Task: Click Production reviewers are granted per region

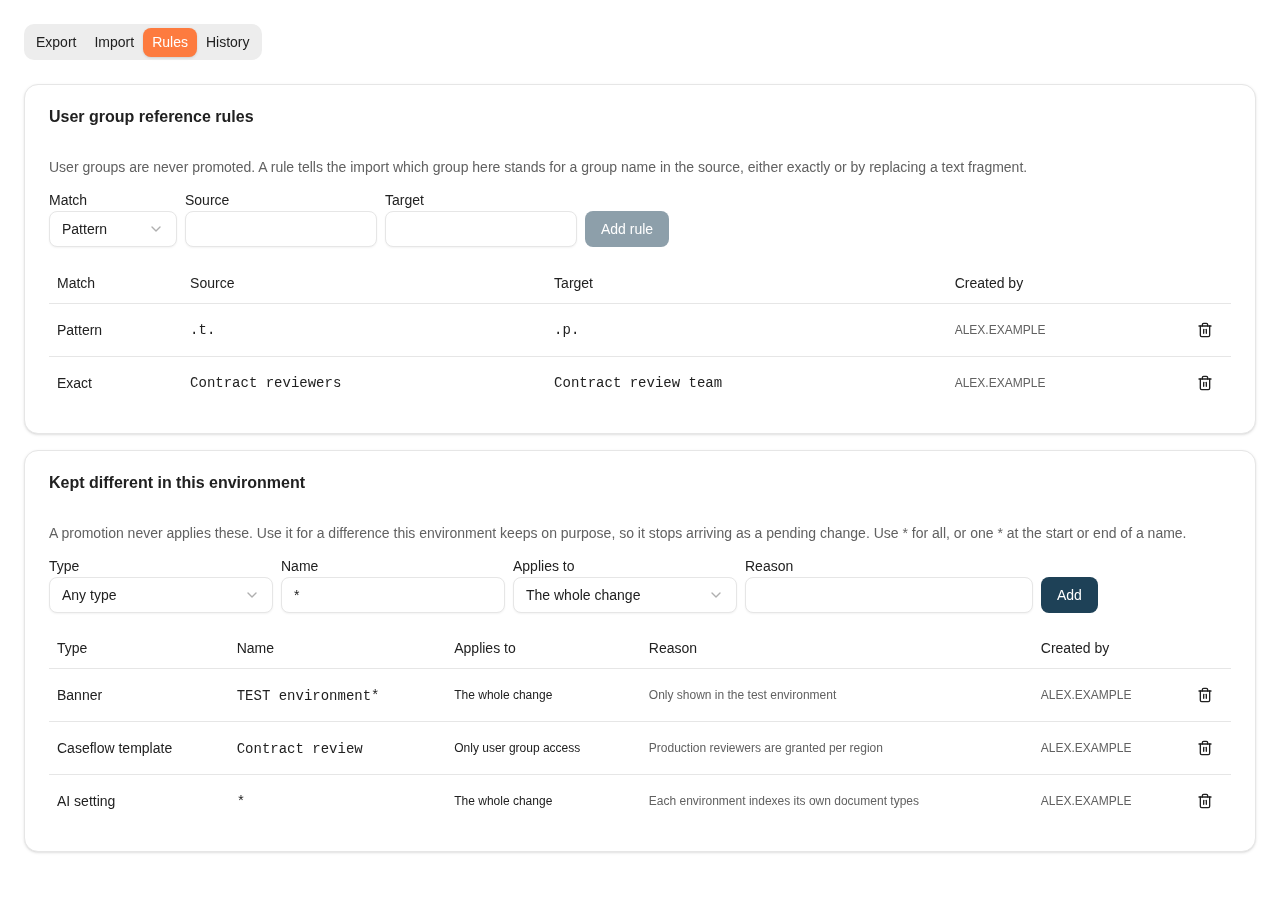Action: pyautogui.click(x=766, y=748)
